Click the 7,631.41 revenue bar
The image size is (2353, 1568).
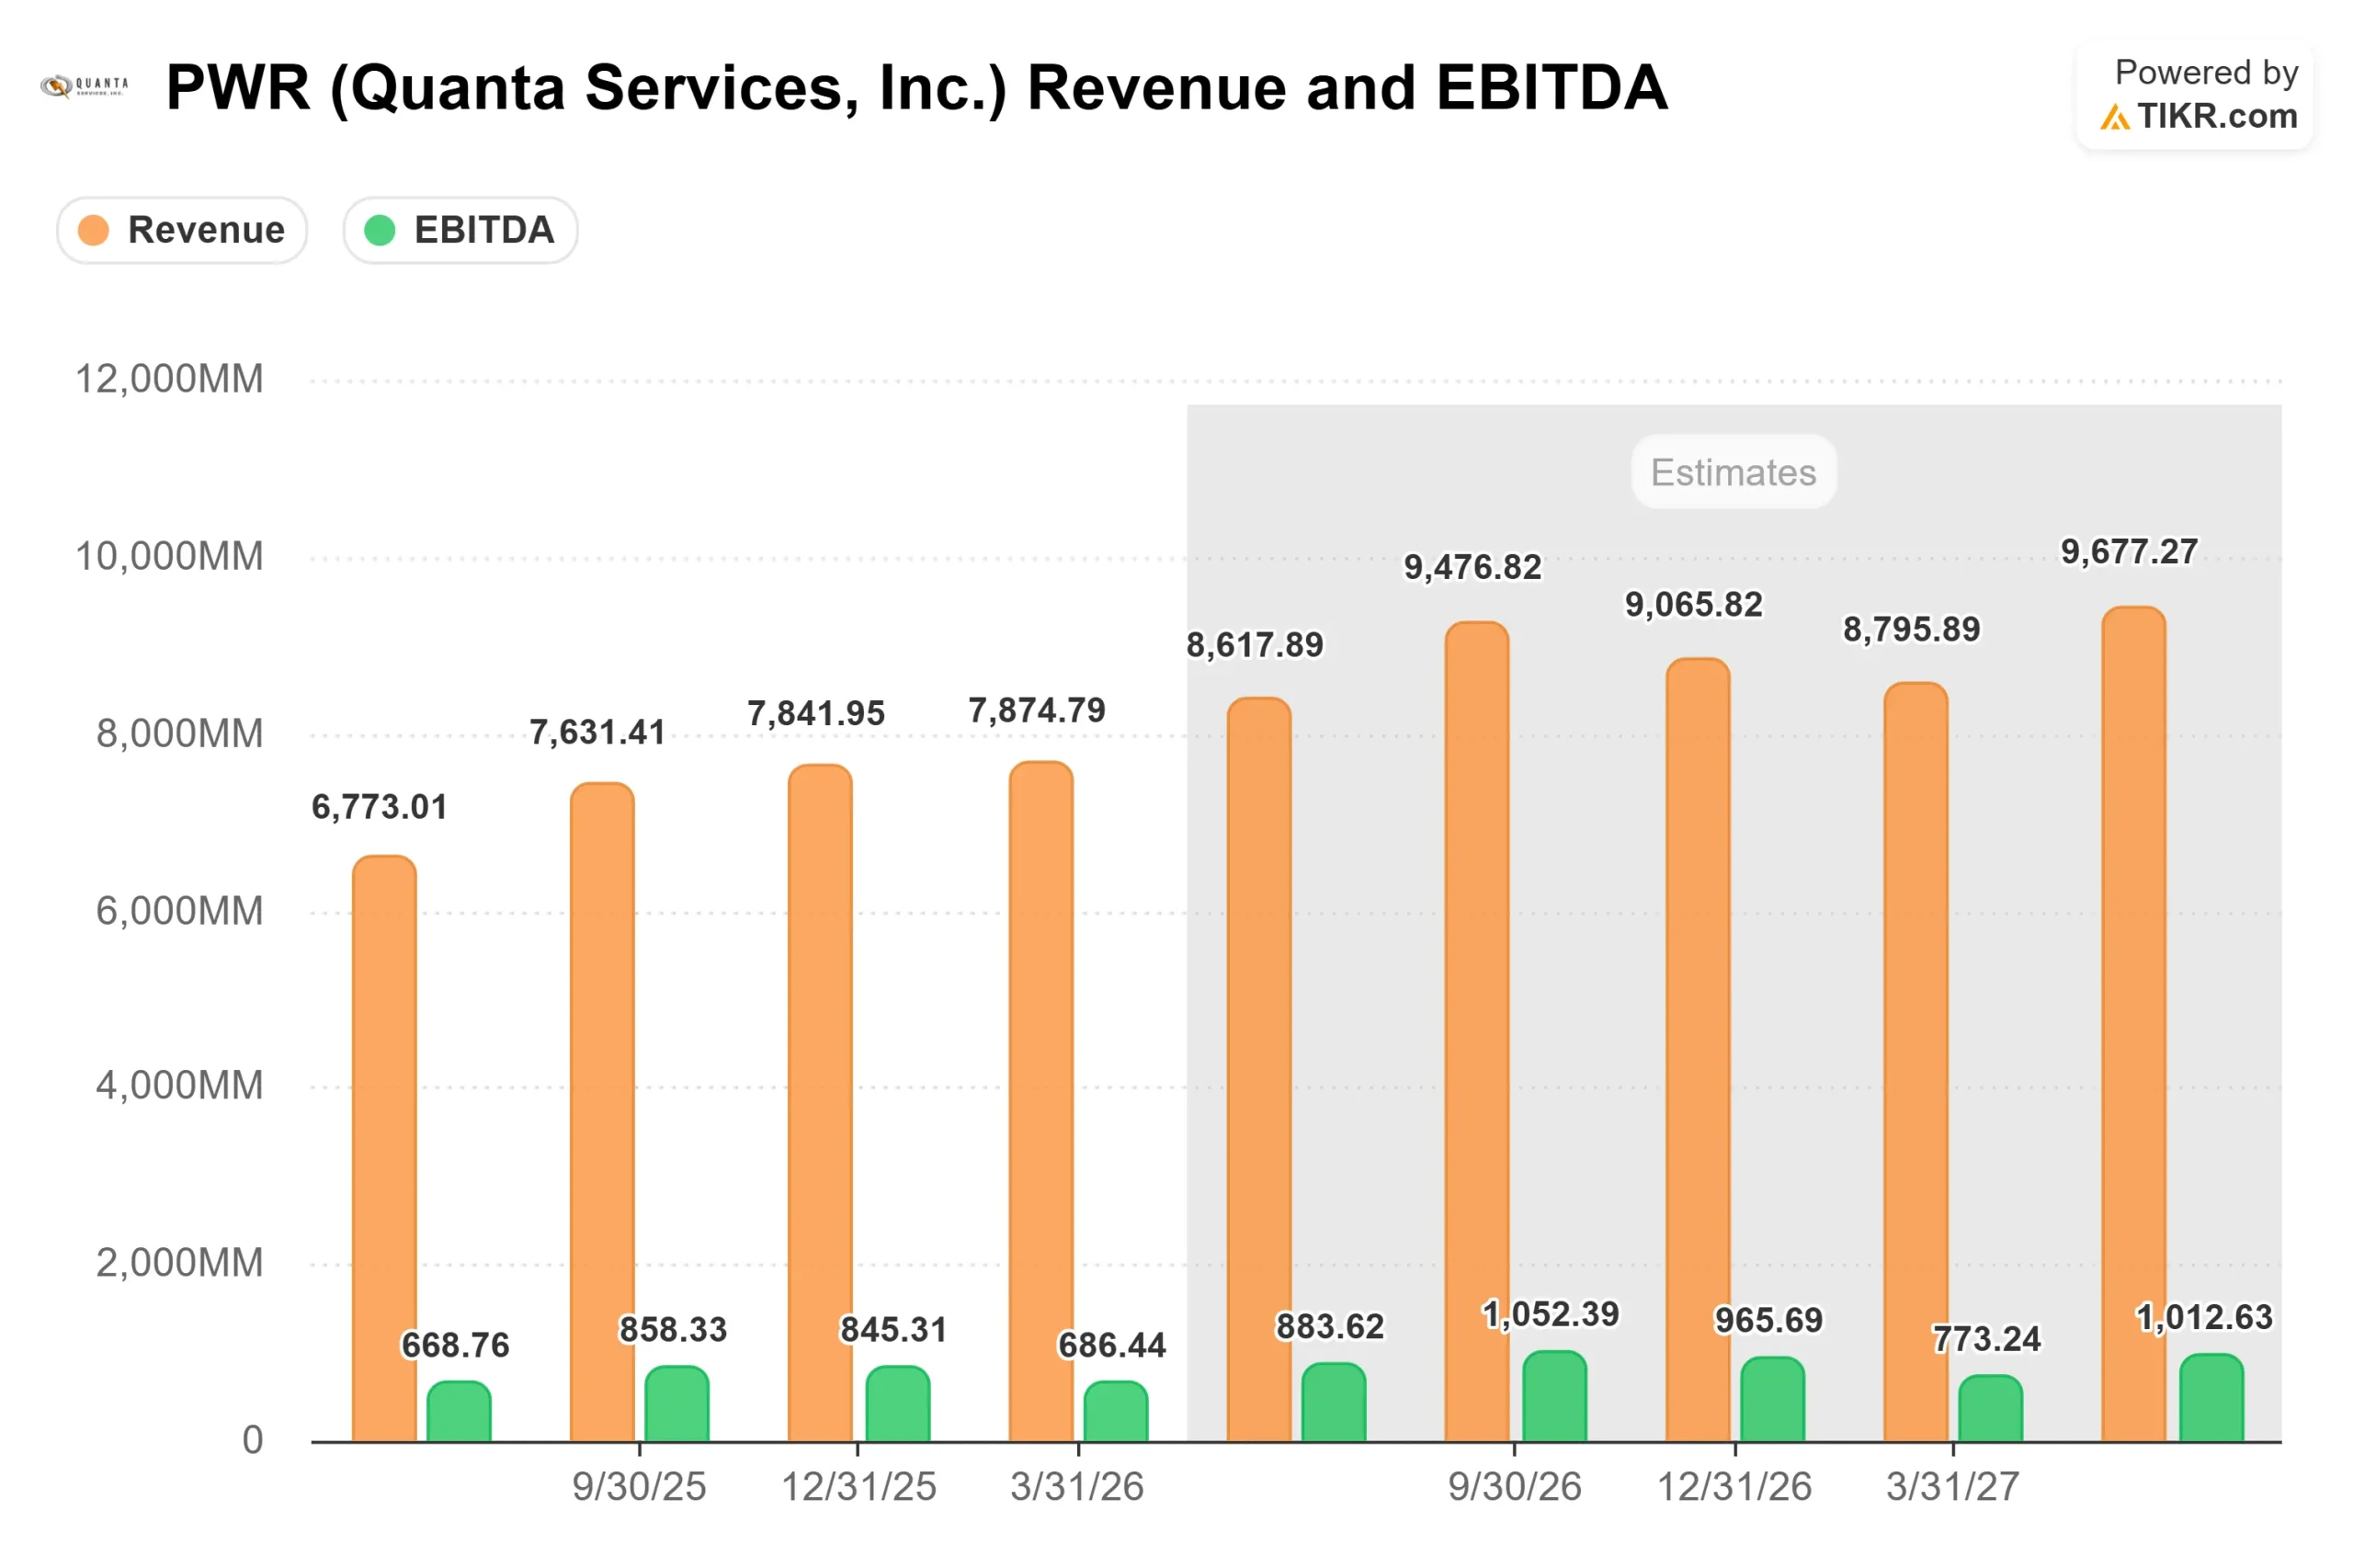point(602,1112)
